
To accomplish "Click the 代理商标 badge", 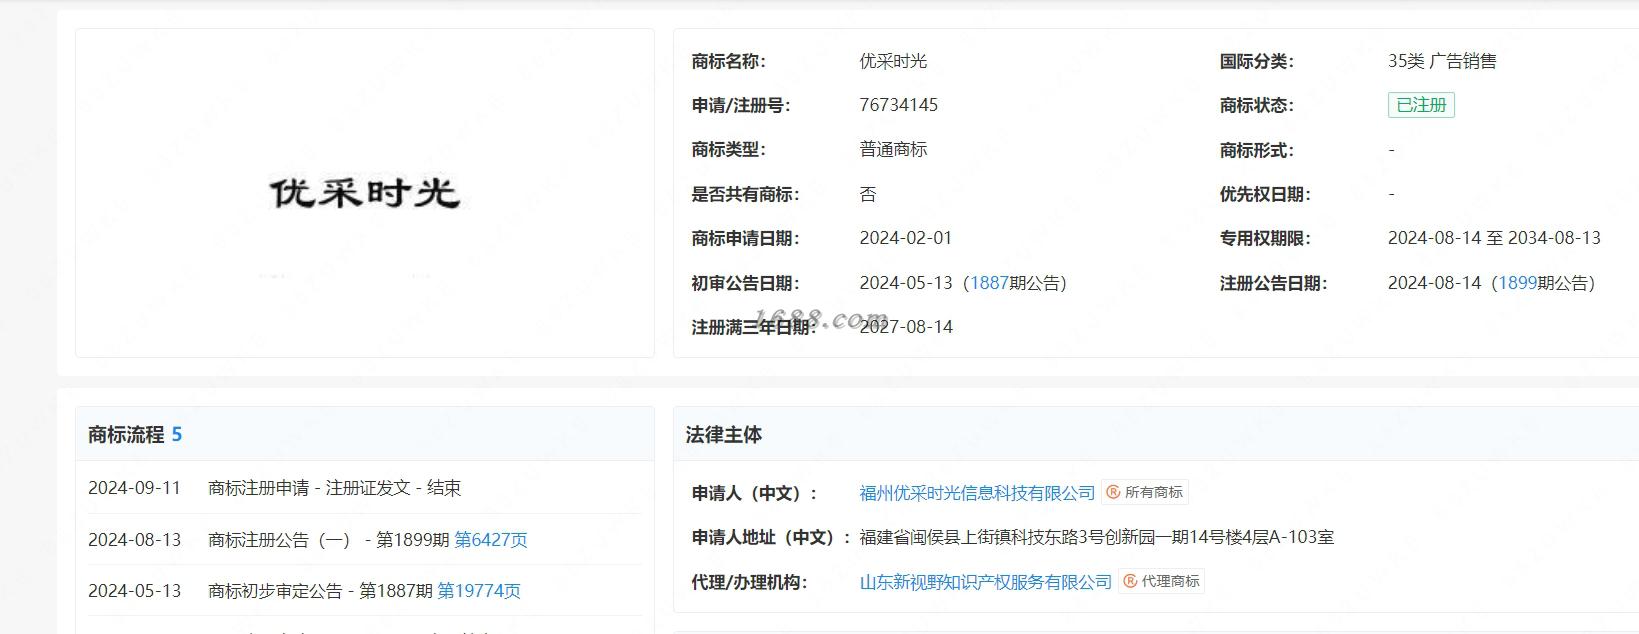I will coord(1161,581).
